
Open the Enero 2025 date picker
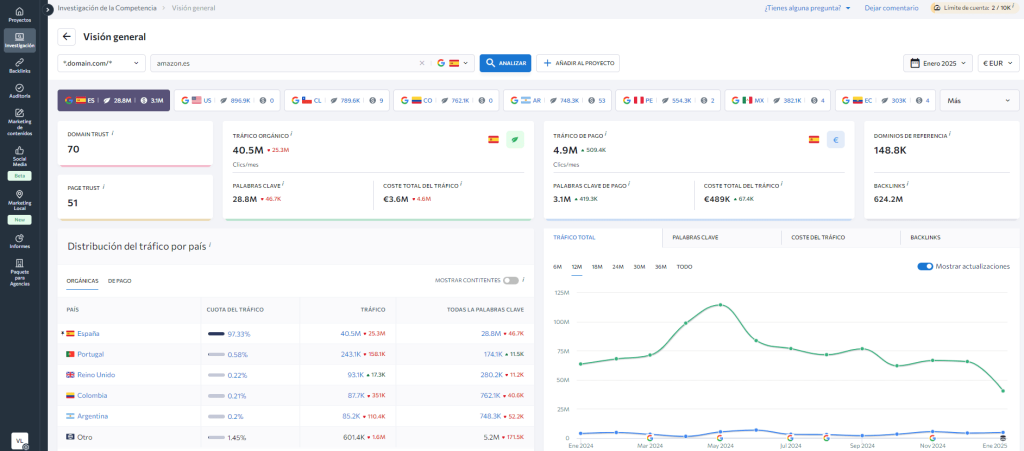[938, 63]
